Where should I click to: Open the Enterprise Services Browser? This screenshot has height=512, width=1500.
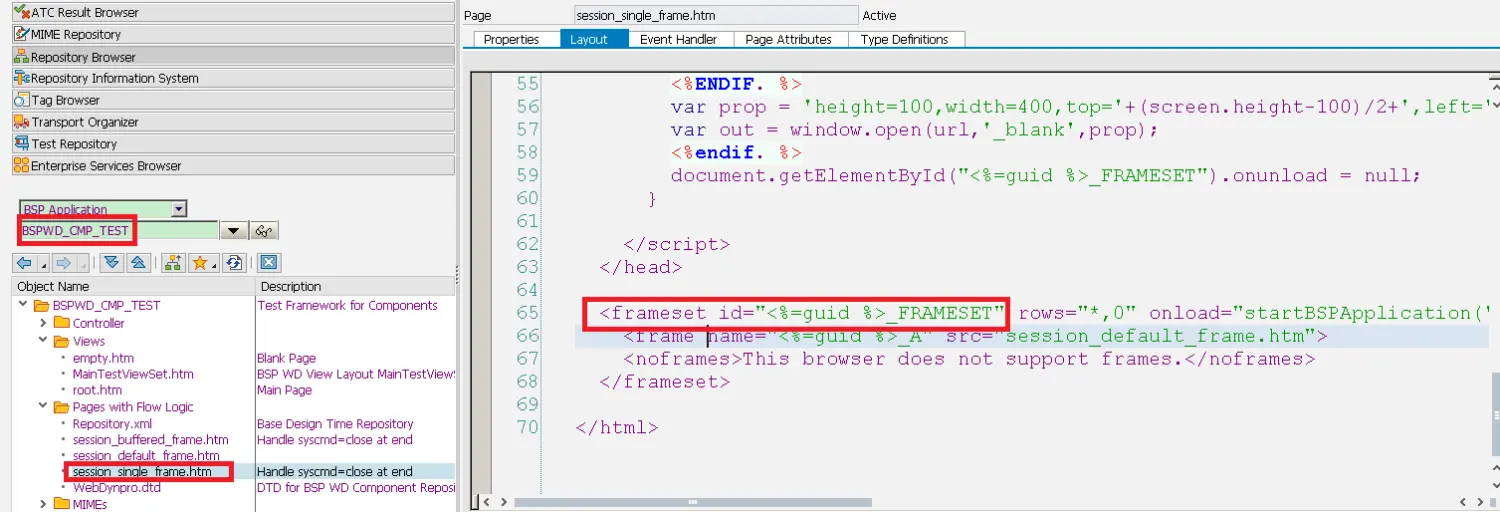(233, 166)
